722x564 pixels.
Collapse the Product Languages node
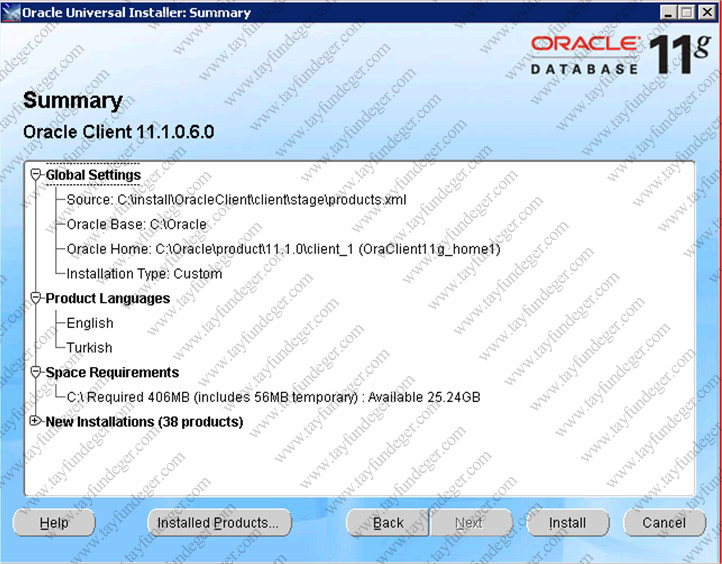[35, 298]
